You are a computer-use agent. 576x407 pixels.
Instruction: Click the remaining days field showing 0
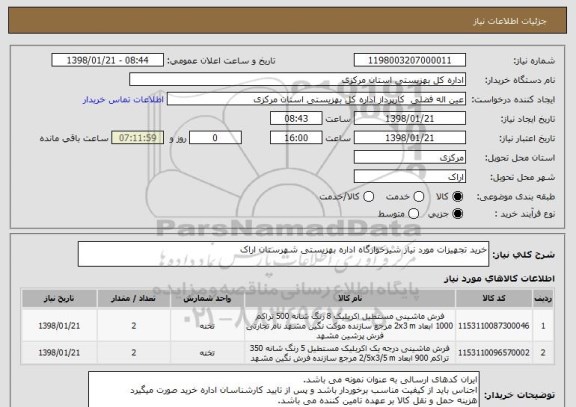coord(215,138)
